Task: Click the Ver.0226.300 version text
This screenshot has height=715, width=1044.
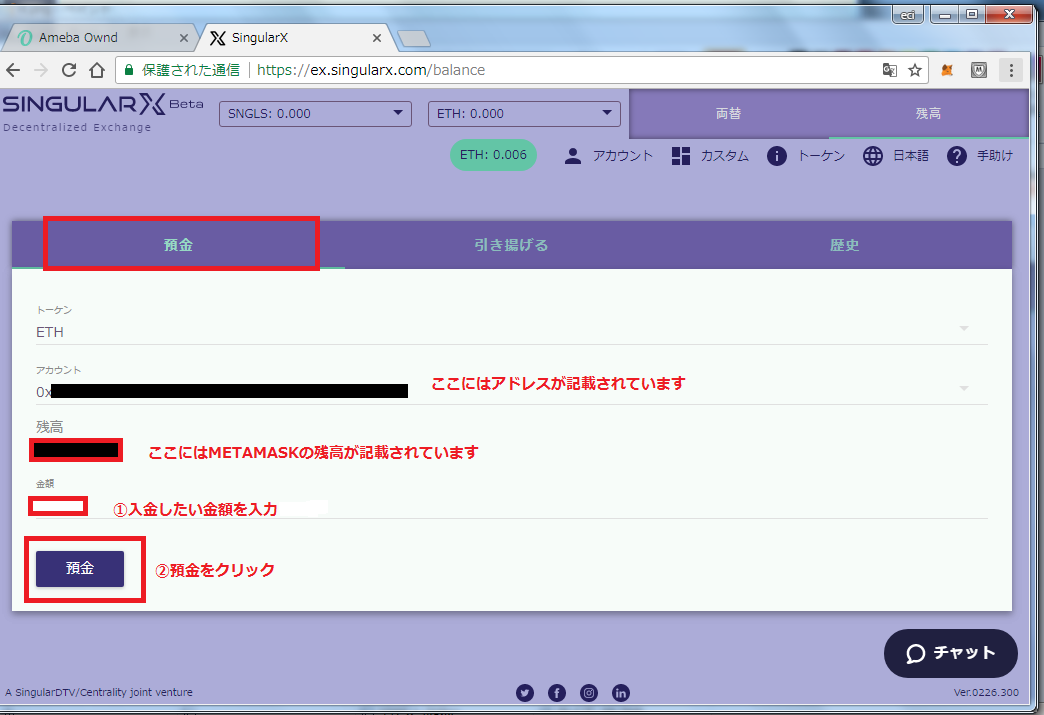Action: click(985, 692)
